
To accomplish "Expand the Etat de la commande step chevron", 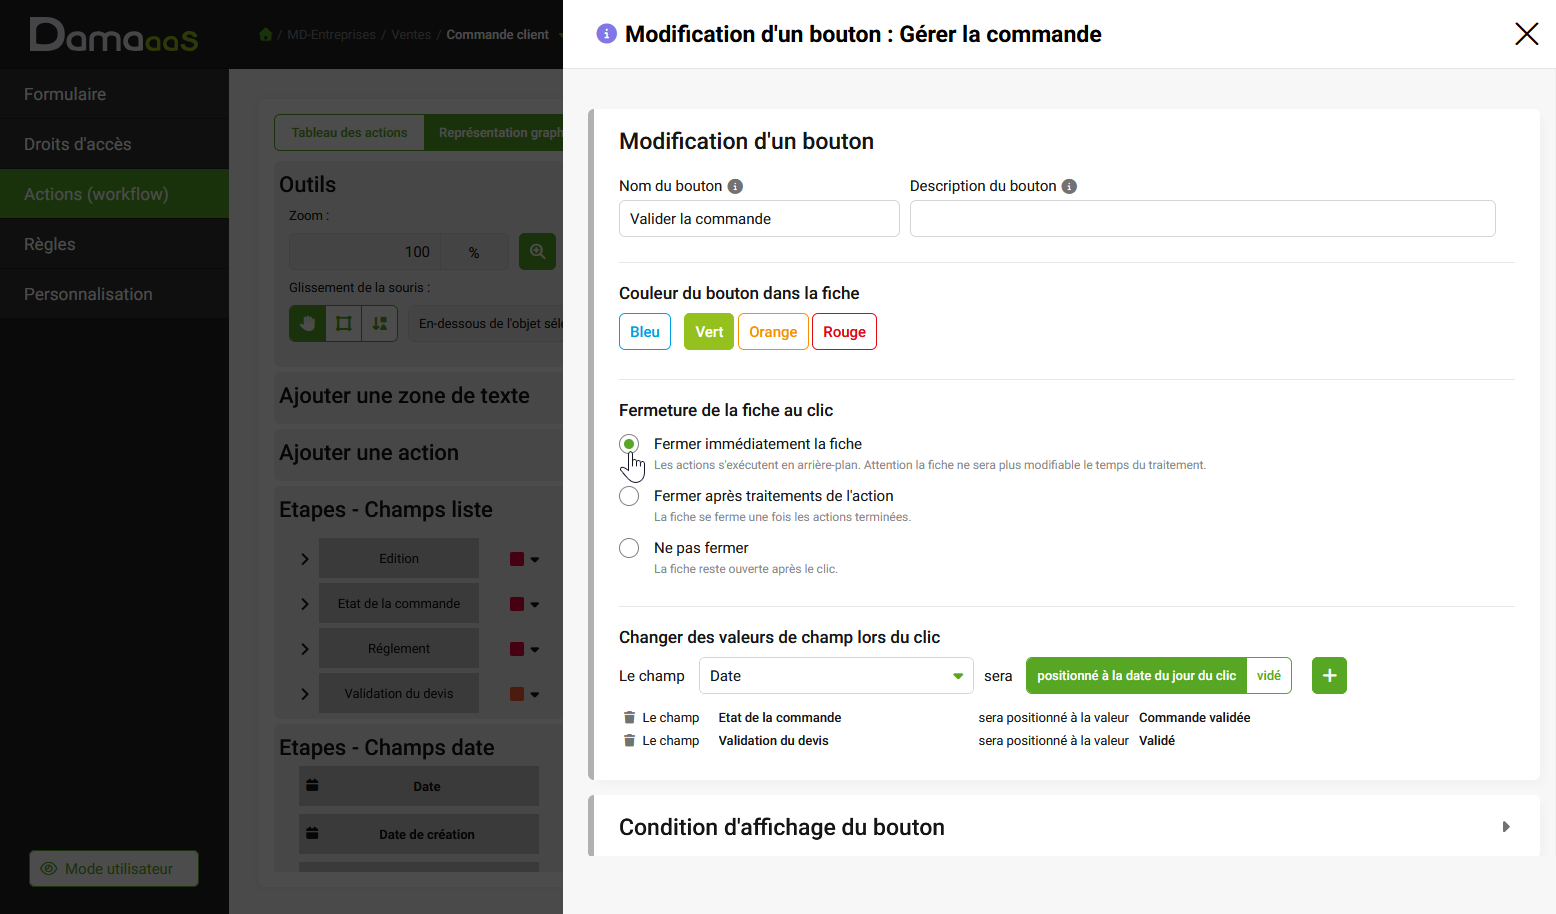I will pyautogui.click(x=305, y=604).
